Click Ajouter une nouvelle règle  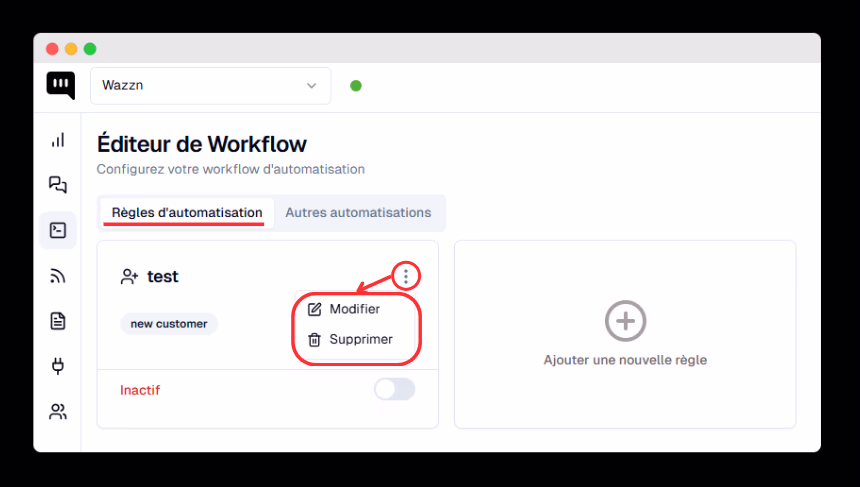(x=625, y=360)
